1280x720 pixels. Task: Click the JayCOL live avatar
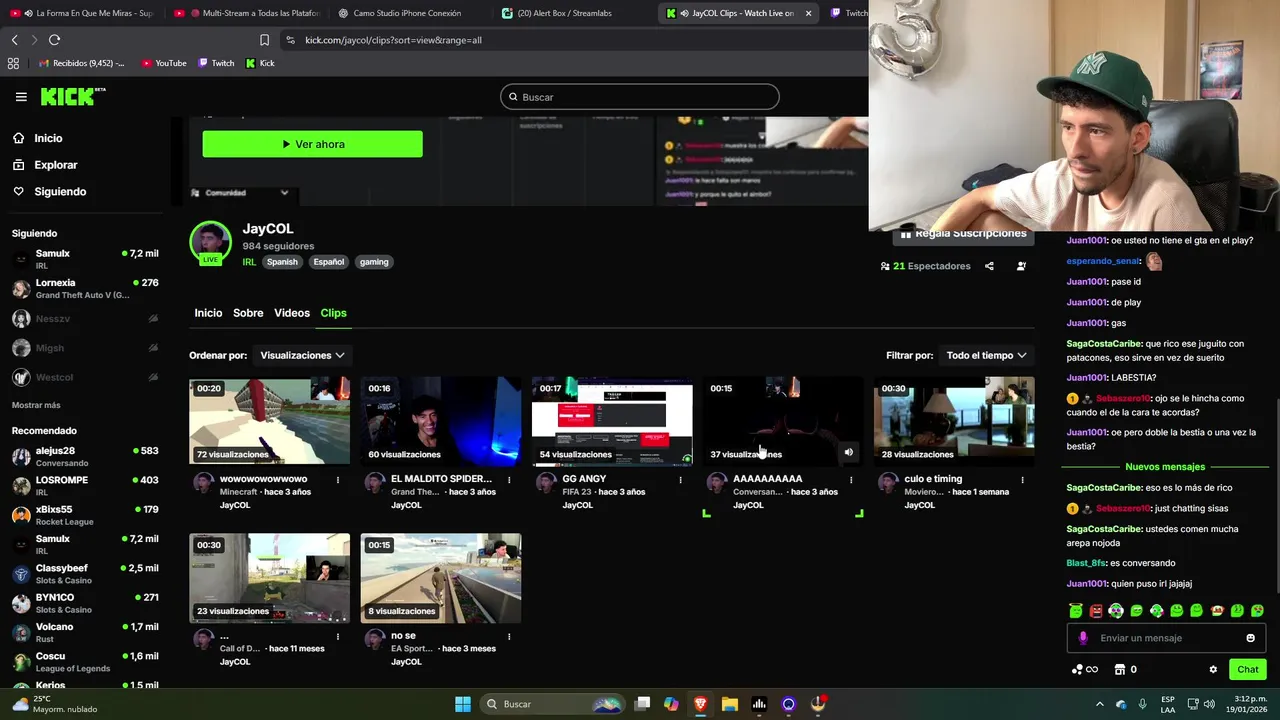[x=210, y=243]
